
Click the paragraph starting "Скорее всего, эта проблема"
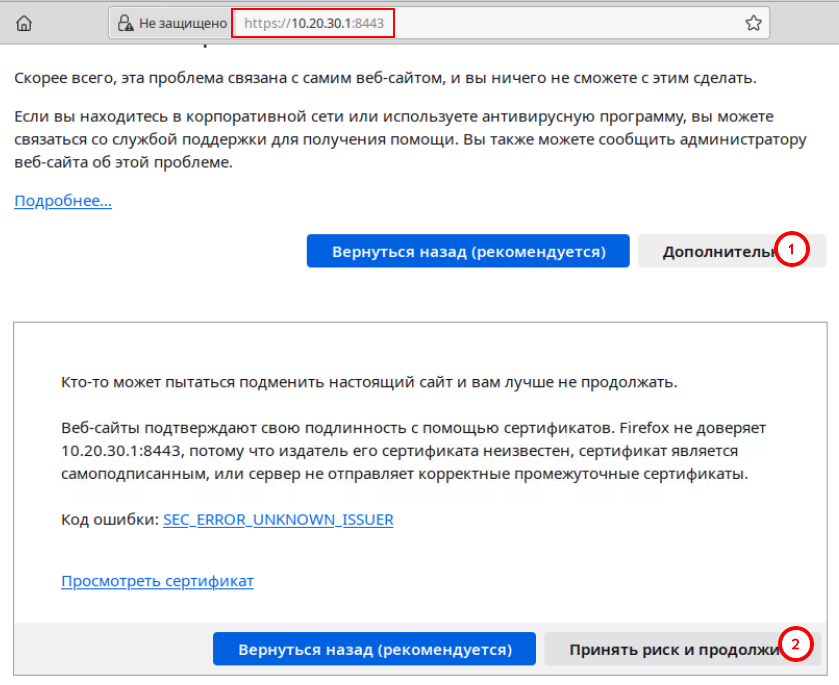(x=385, y=78)
